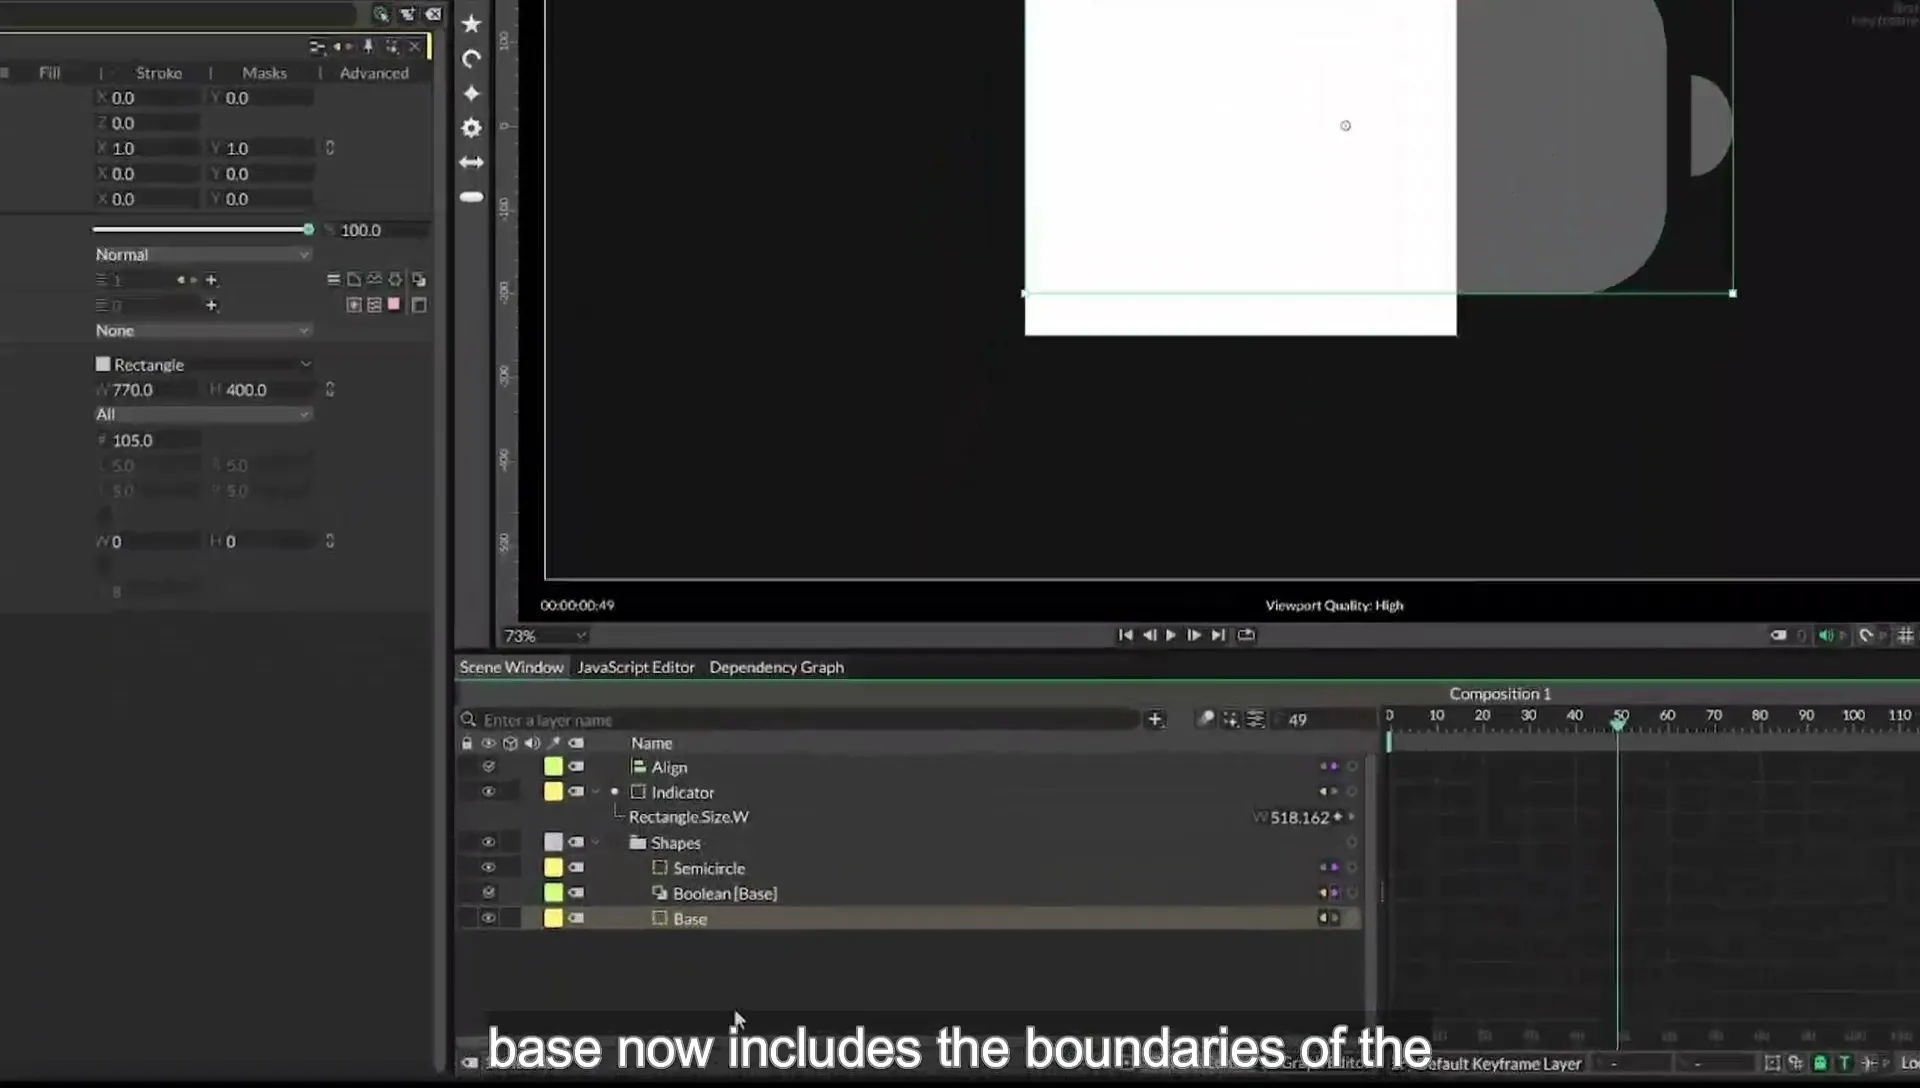
Task: Click the speaker icon below the viewport
Action: coord(1826,635)
